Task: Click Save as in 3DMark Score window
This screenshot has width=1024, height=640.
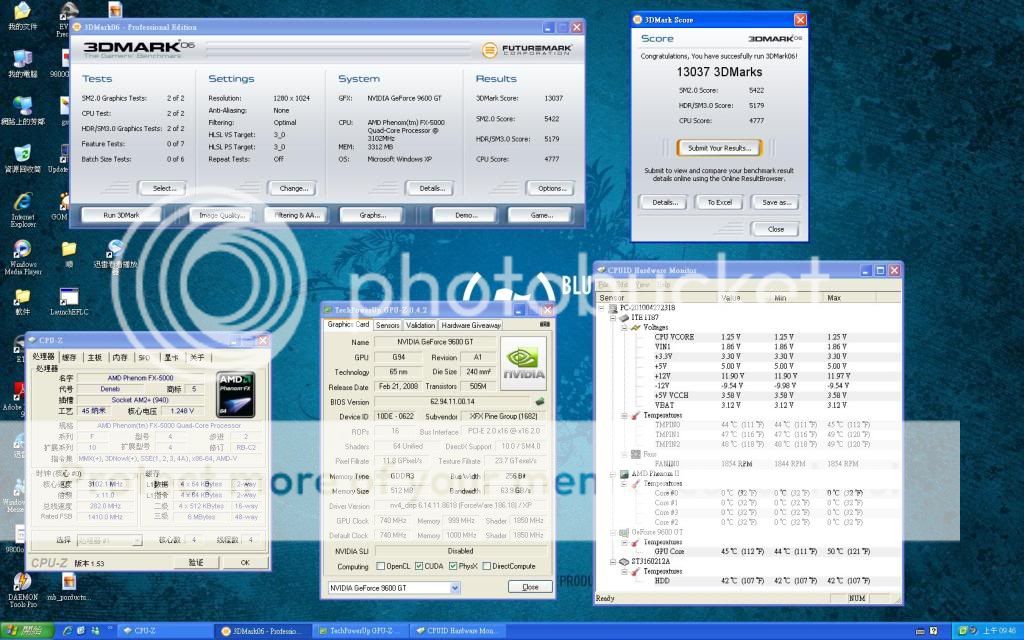Action: point(776,202)
